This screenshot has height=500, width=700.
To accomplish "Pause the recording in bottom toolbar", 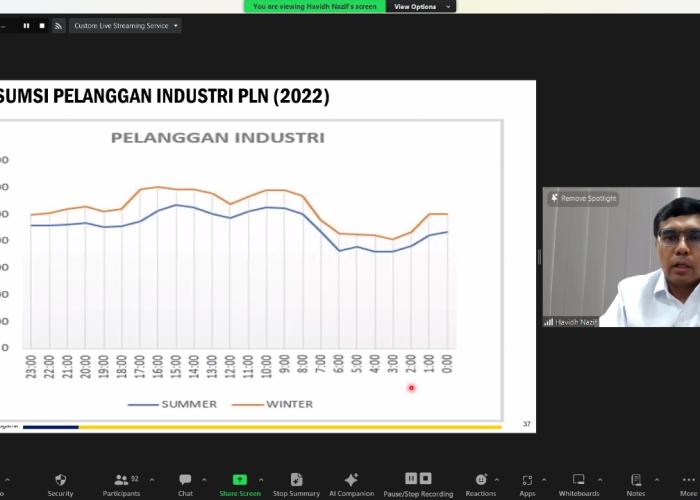I will point(410,478).
